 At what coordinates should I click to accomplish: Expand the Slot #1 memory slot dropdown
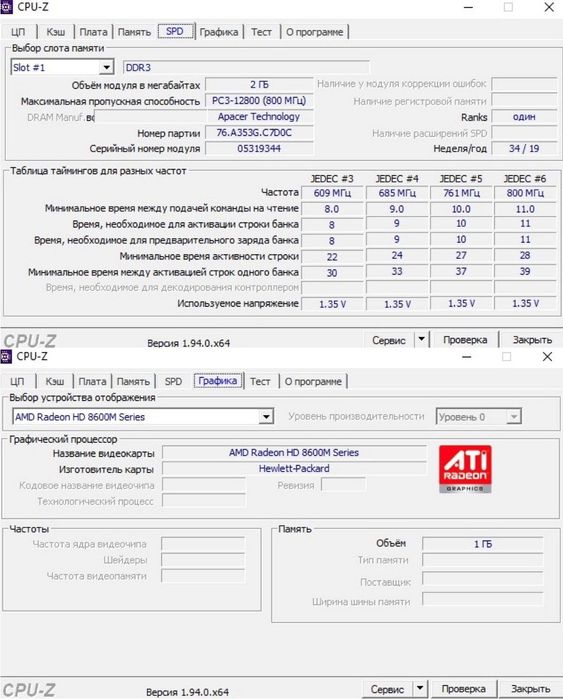point(106,68)
